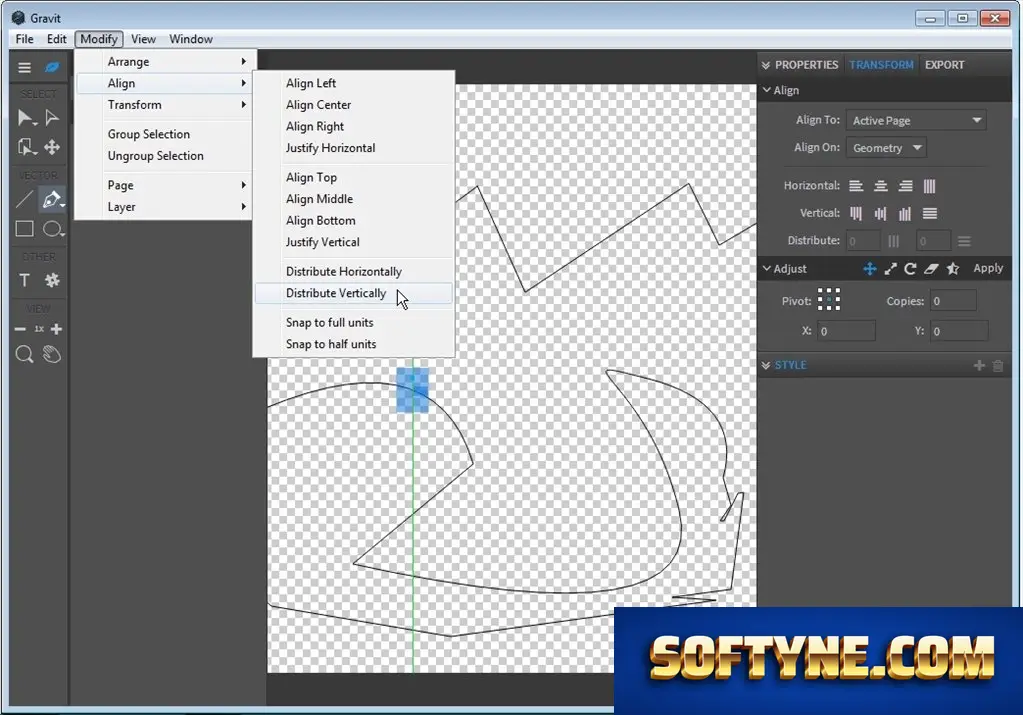Toggle the Move adjust mode icon
The width and height of the screenshot is (1023, 715).
tap(870, 268)
